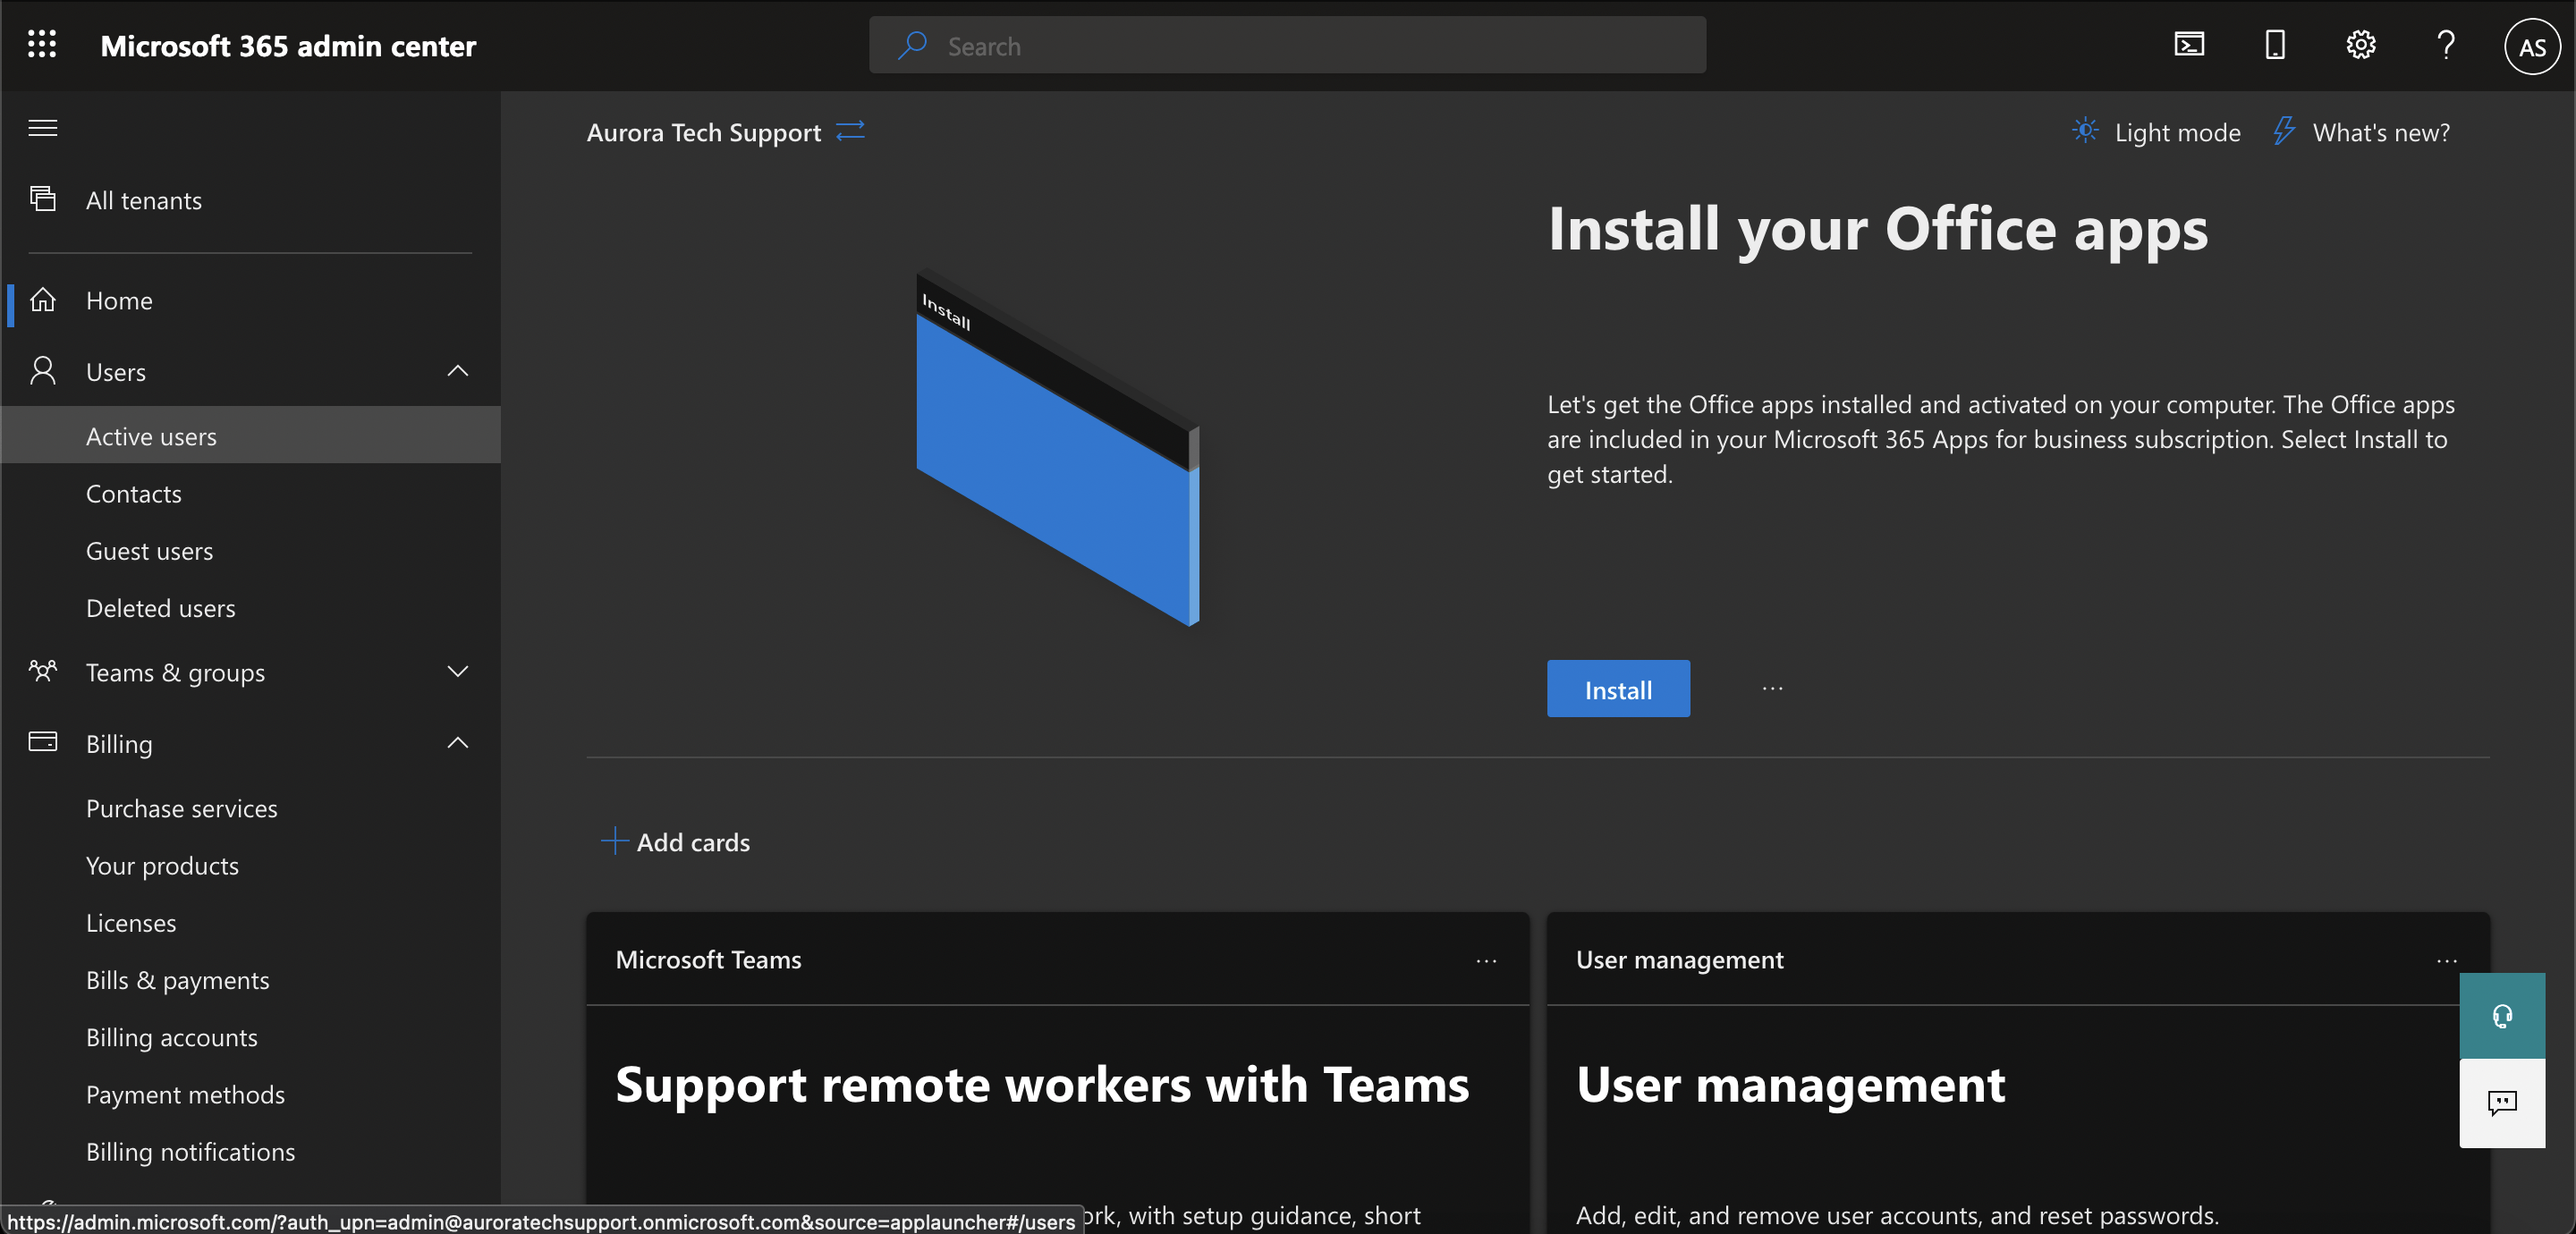Click the search magnifier icon

[912, 45]
